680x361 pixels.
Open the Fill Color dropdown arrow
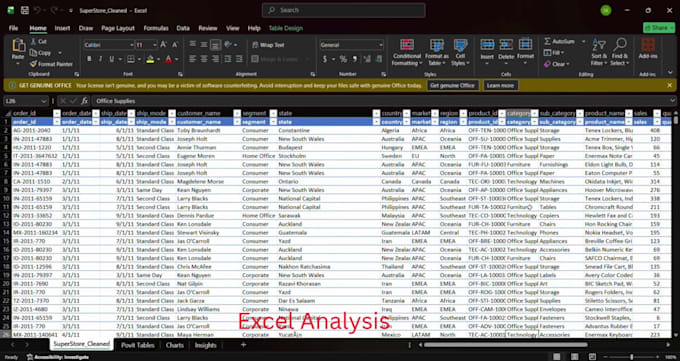pyautogui.click(x=158, y=59)
